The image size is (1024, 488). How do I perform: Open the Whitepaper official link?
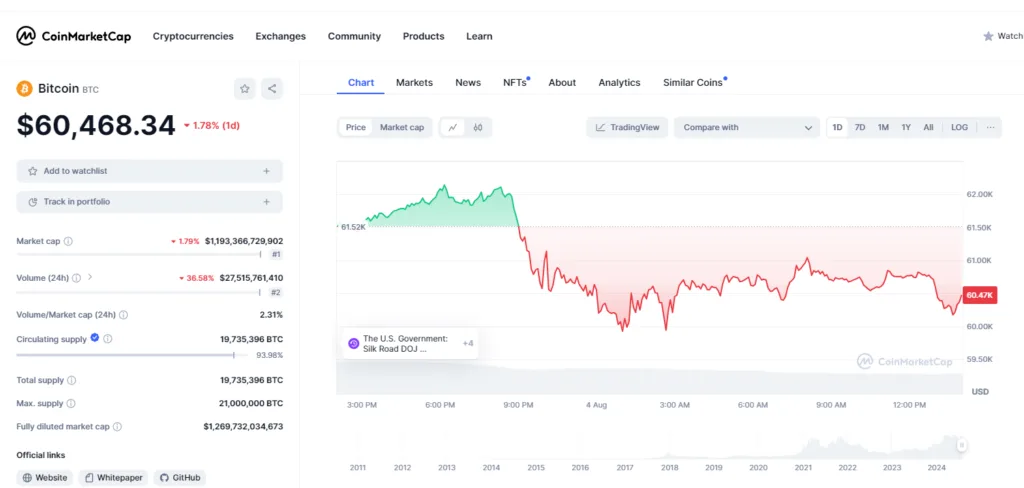[x=114, y=478]
